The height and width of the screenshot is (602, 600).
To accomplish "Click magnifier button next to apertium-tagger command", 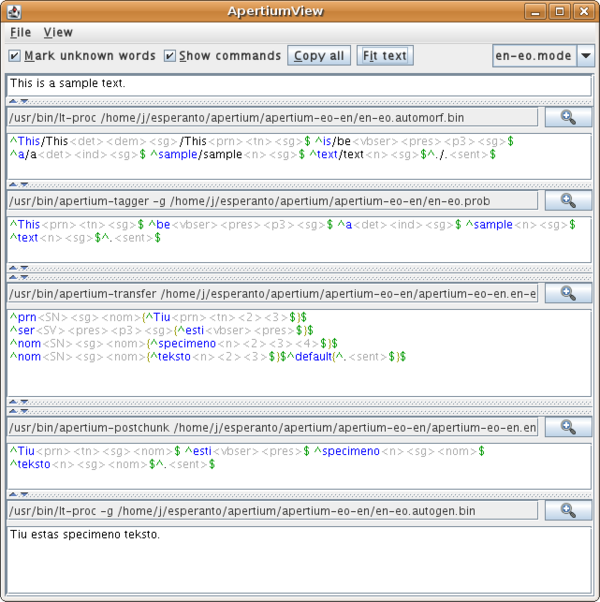I will [568, 200].
